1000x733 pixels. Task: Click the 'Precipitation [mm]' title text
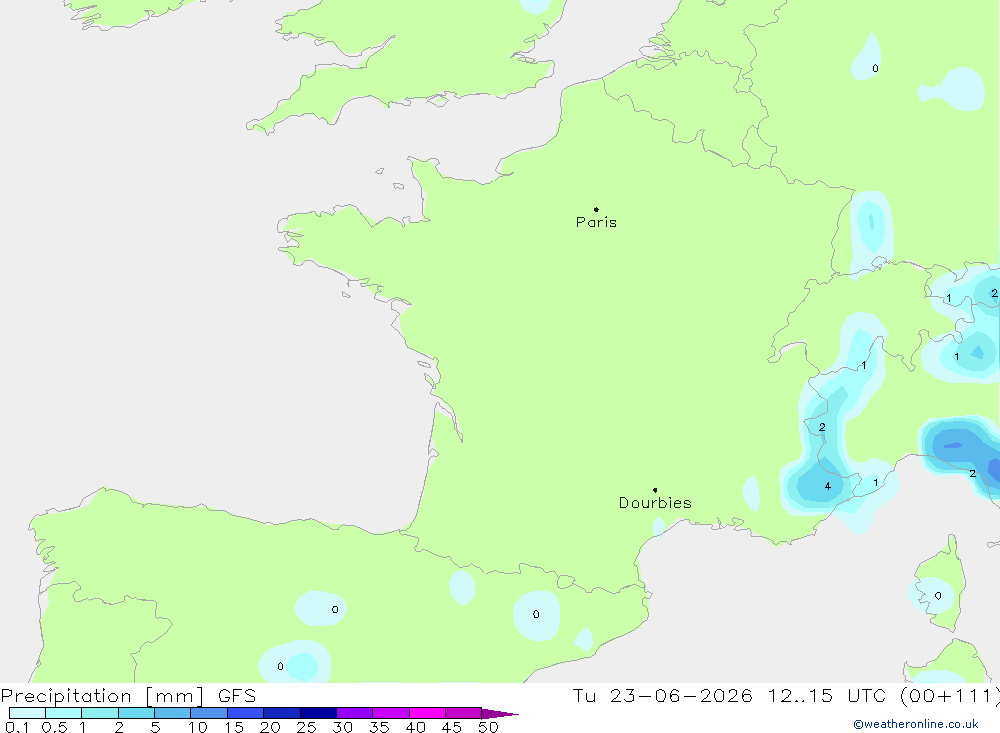click(x=102, y=696)
